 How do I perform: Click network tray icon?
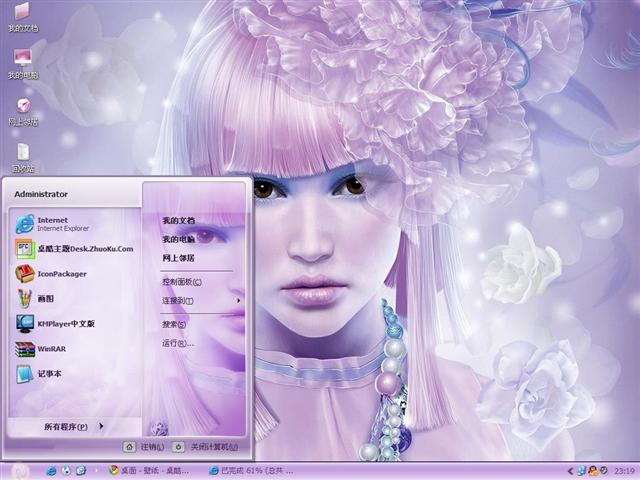[581, 471]
